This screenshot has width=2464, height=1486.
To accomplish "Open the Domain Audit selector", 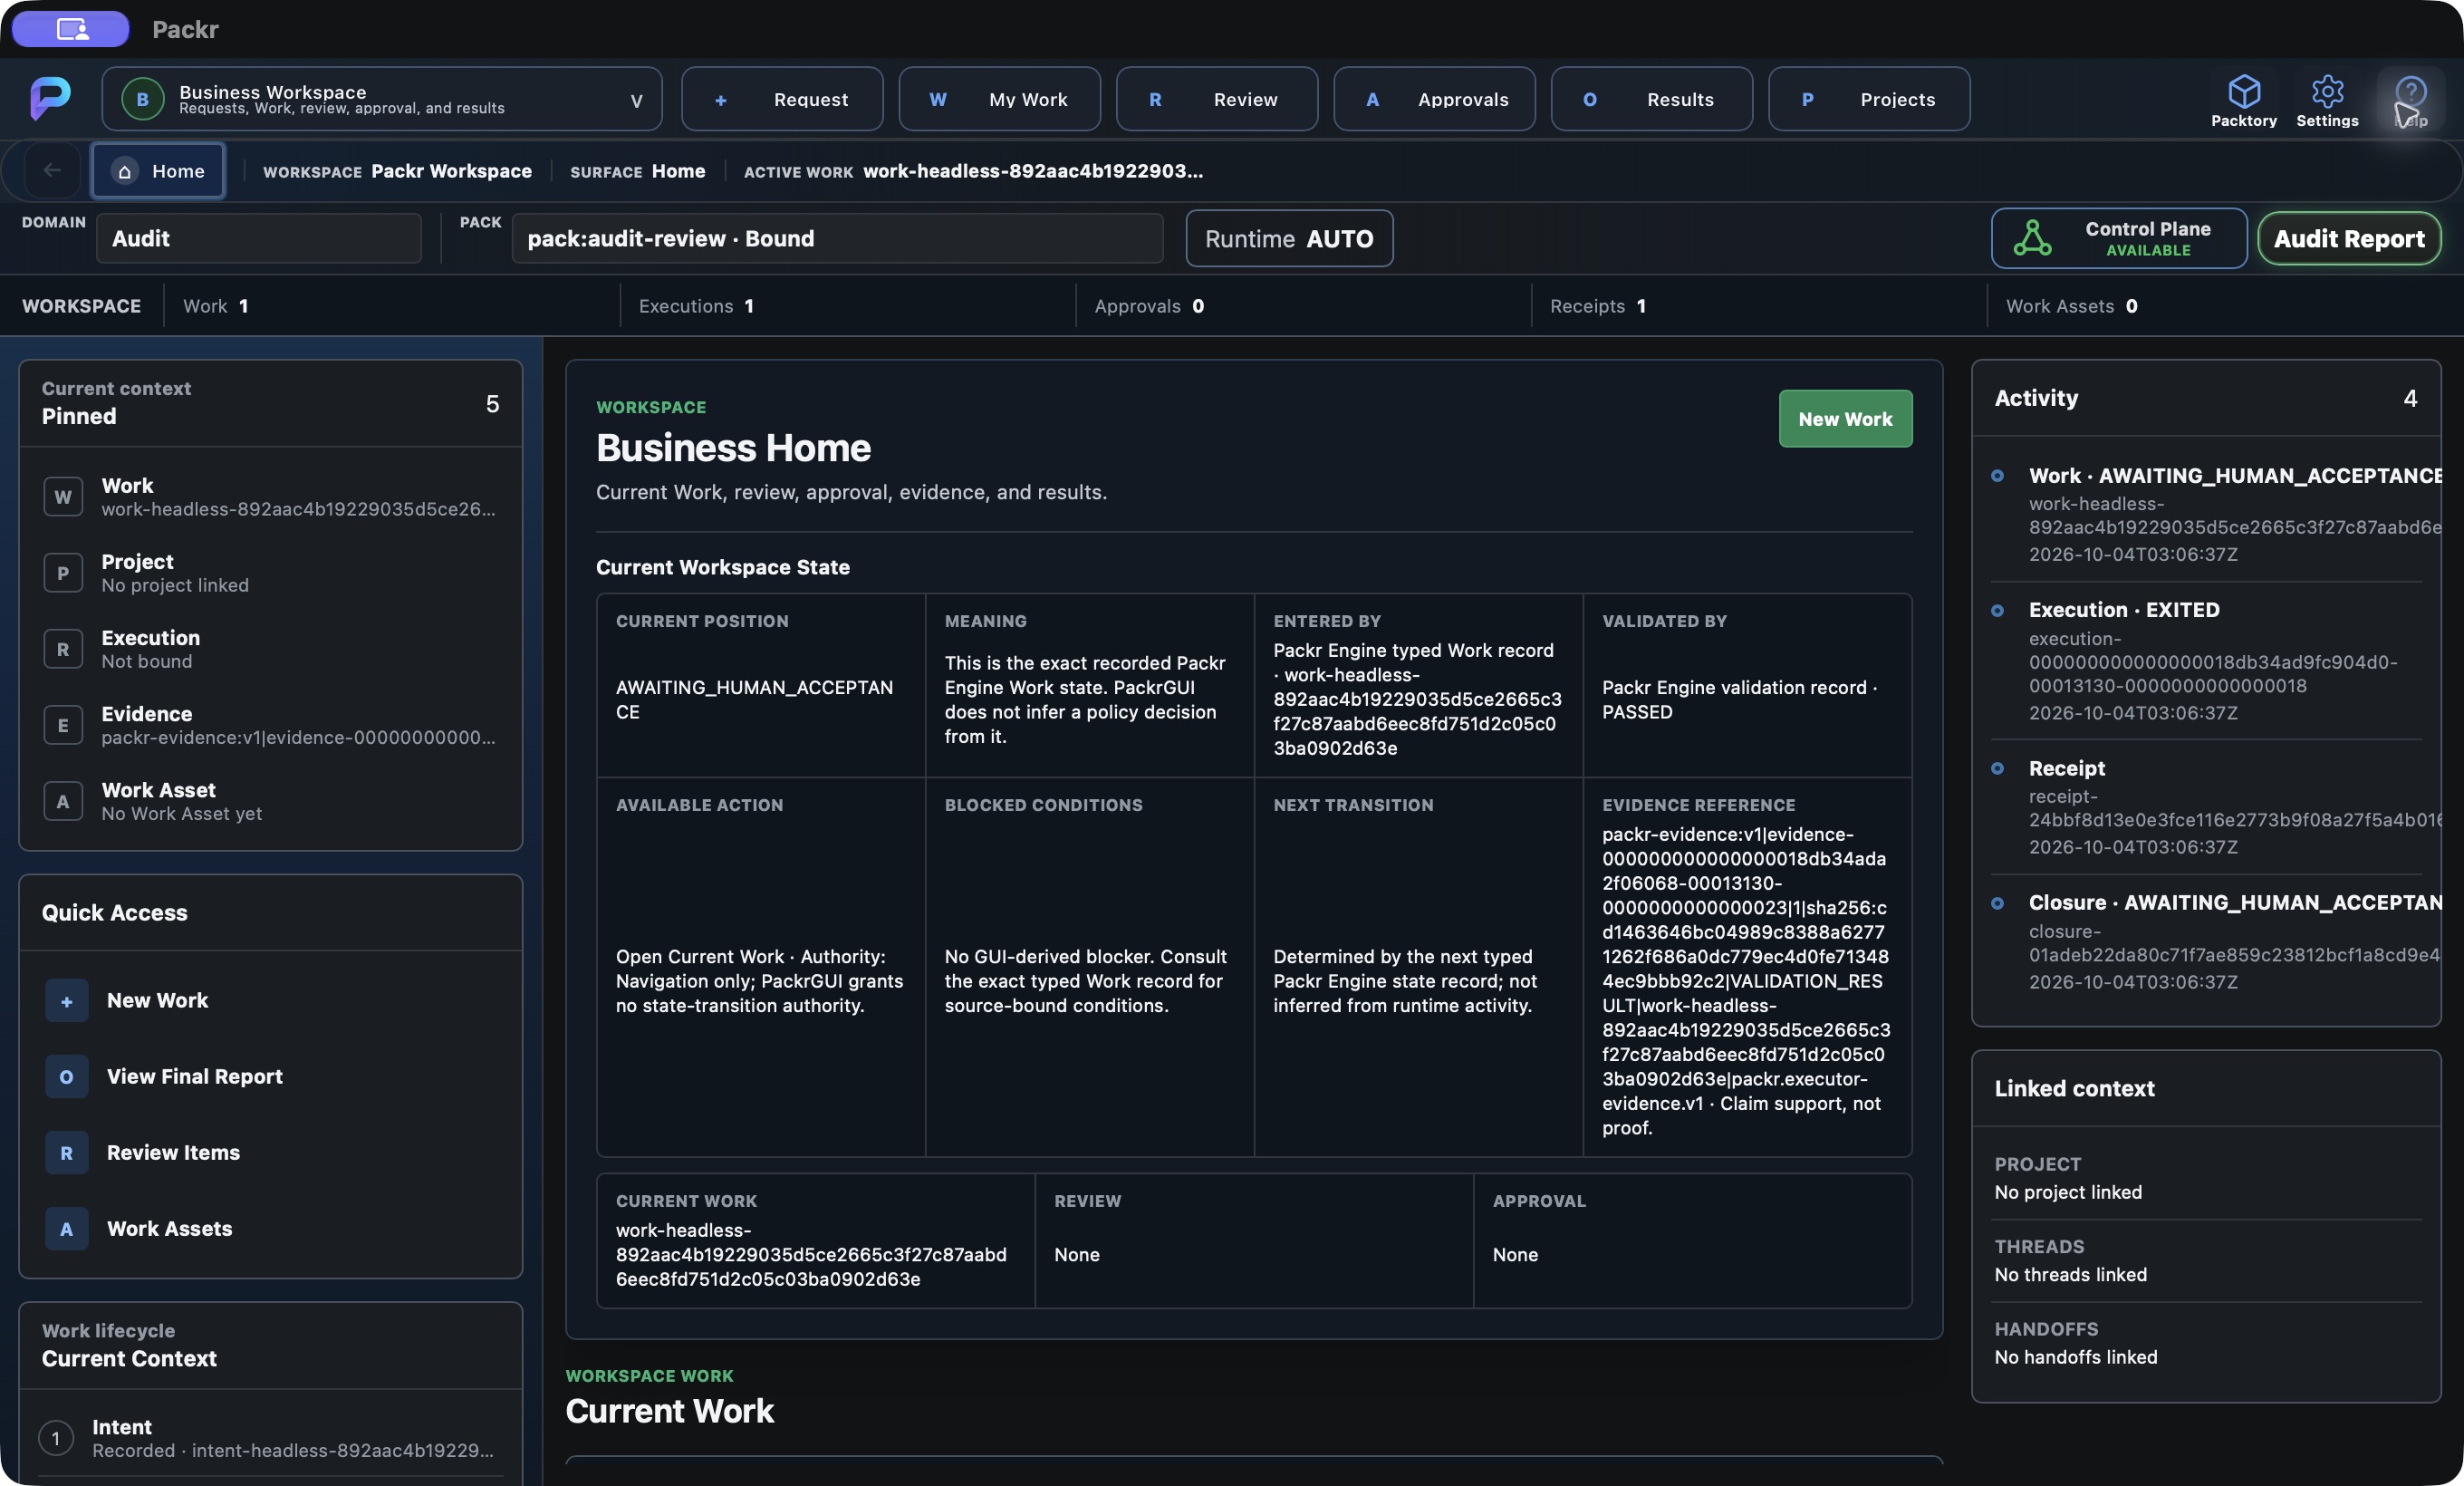I will click(259, 238).
